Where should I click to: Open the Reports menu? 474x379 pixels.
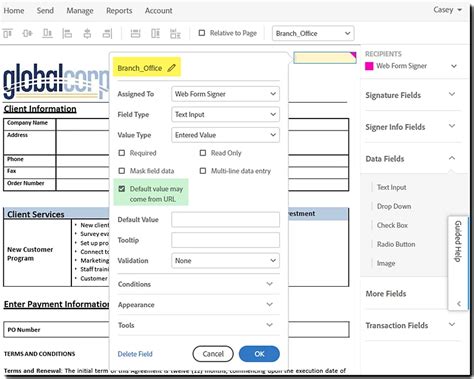point(119,11)
